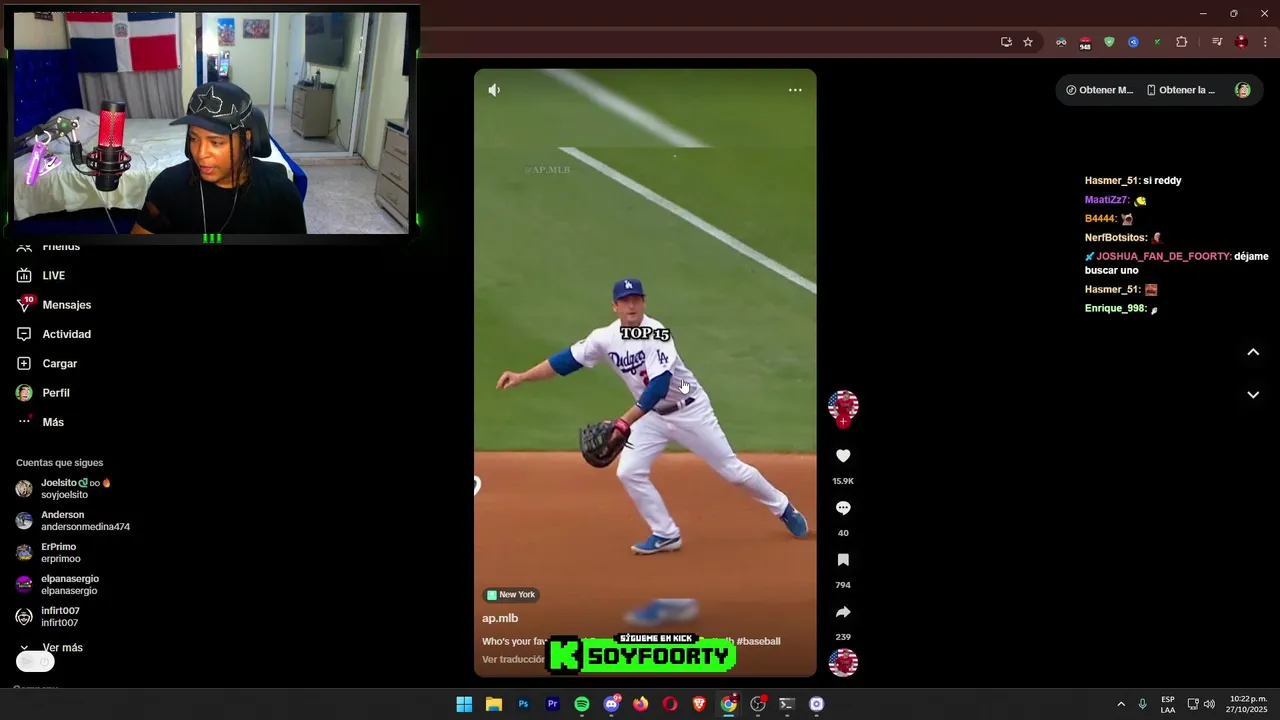The image size is (1280, 720).
Task: Open the glasses-face browser extension
Action: click(1061, 42)
